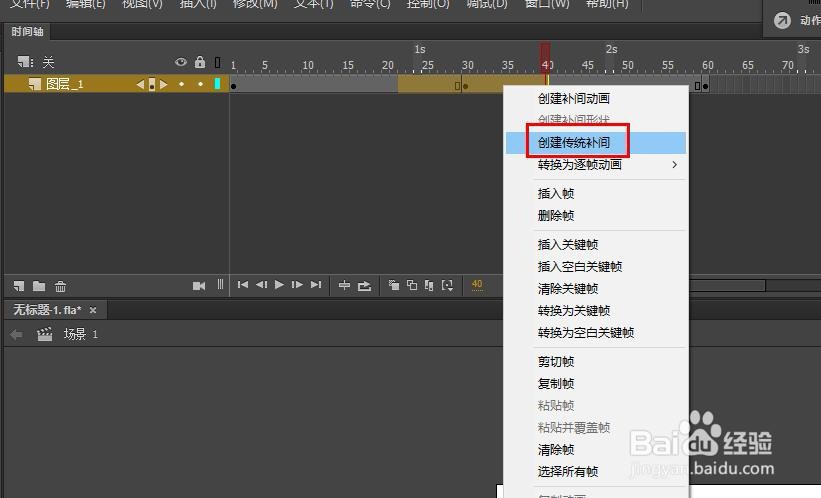The height and width of the screenshot is (498, 821).
Task: Go to the first frame
Action: point(242,284)
